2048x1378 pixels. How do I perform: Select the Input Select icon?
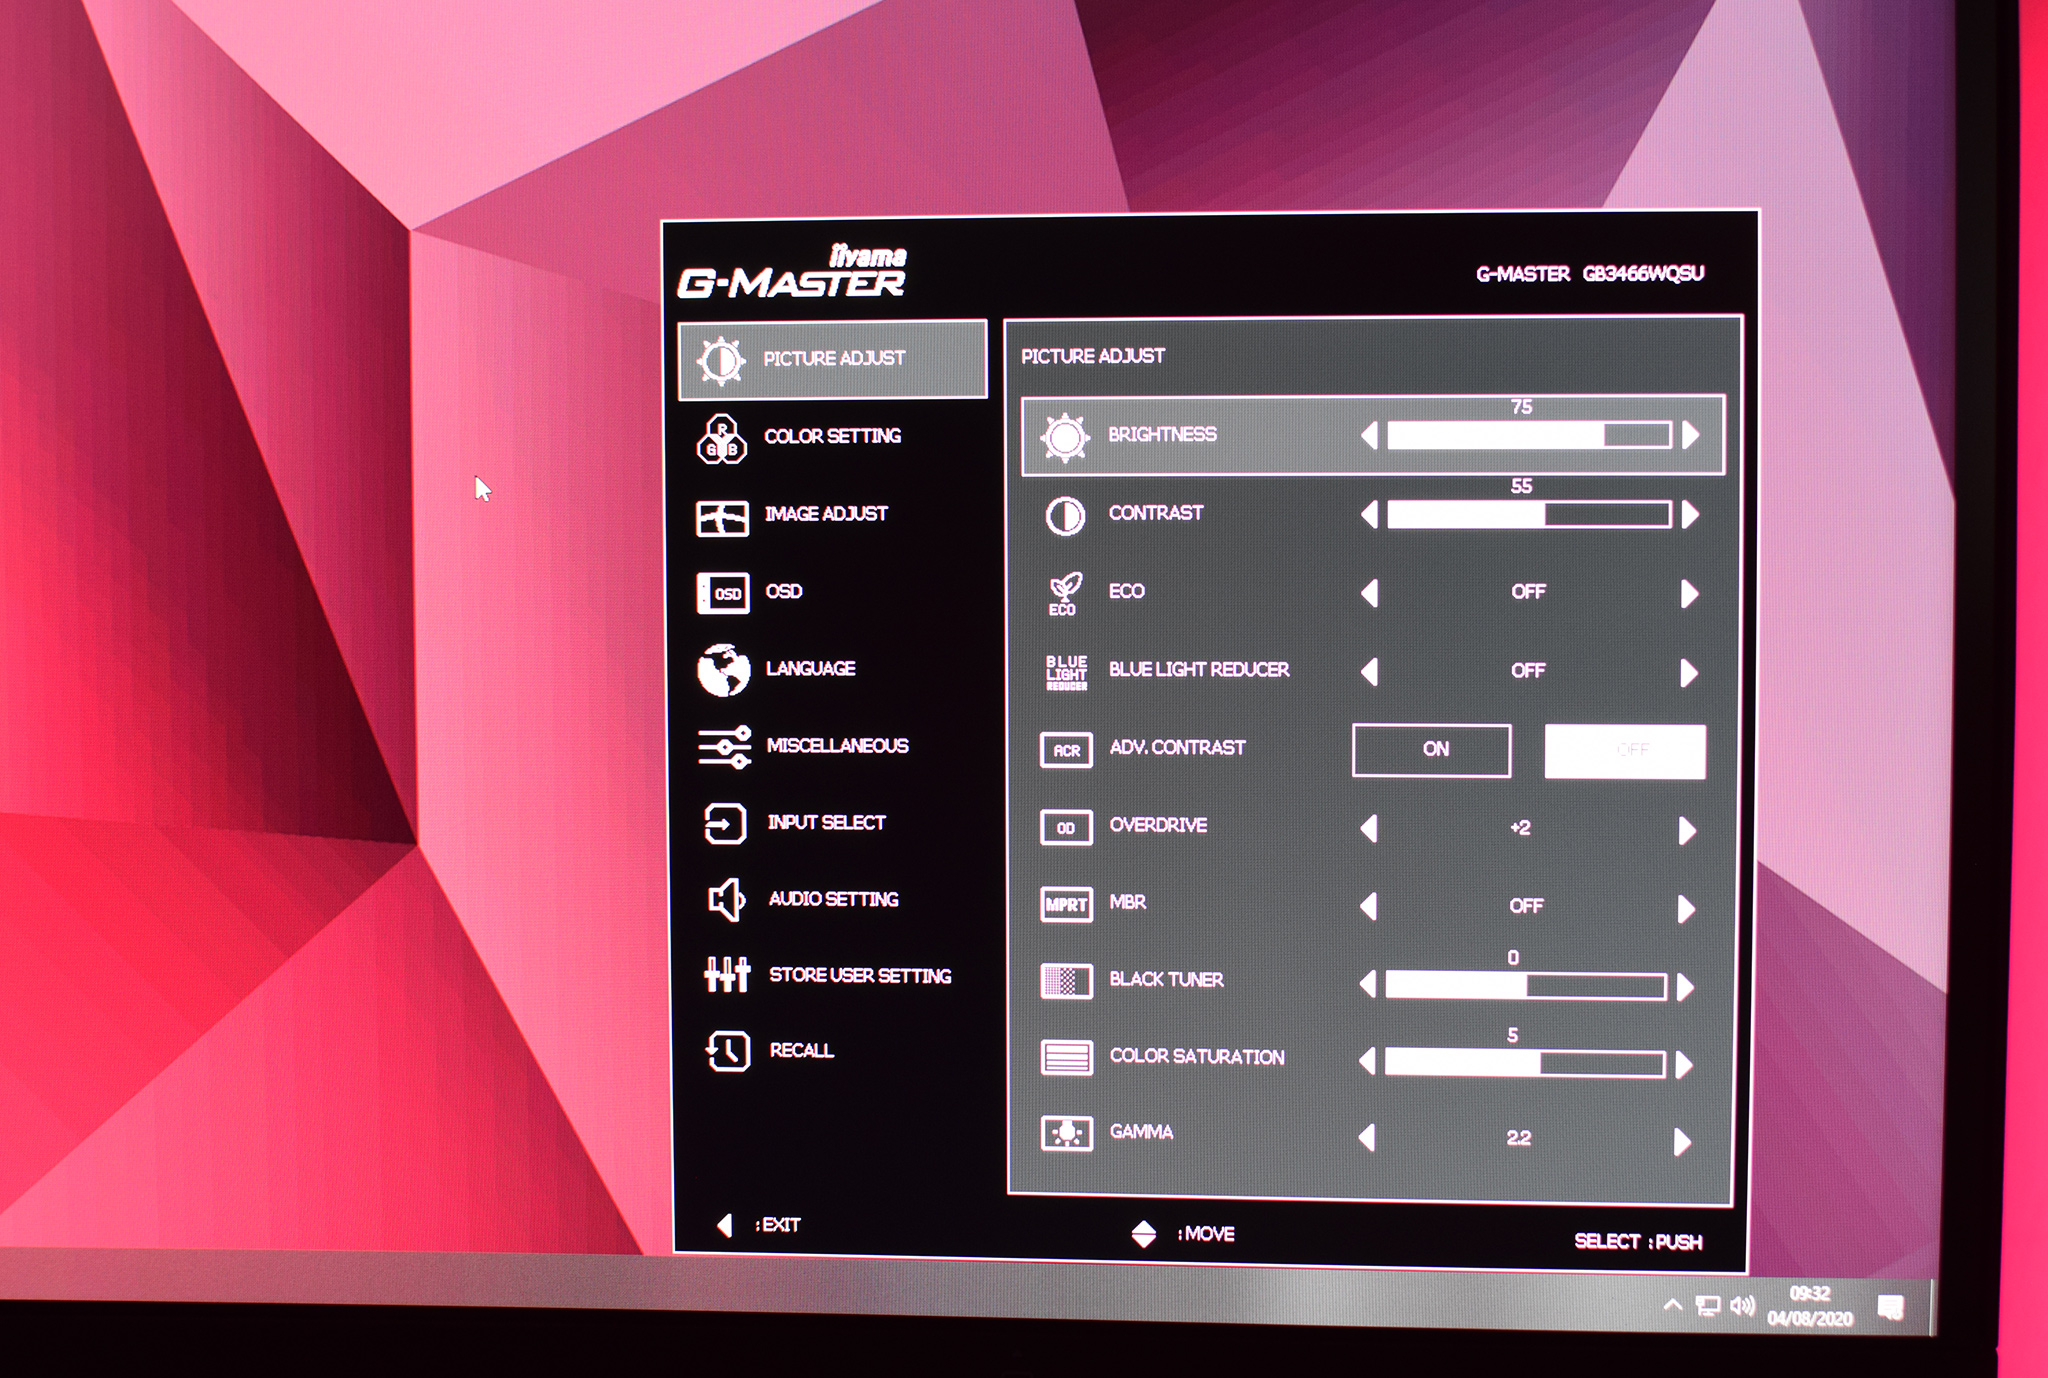click(725, 824)
